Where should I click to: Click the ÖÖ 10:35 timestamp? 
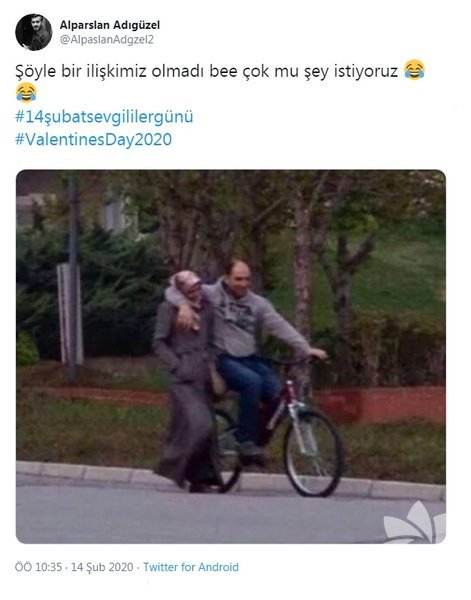(x=38, y=567)
